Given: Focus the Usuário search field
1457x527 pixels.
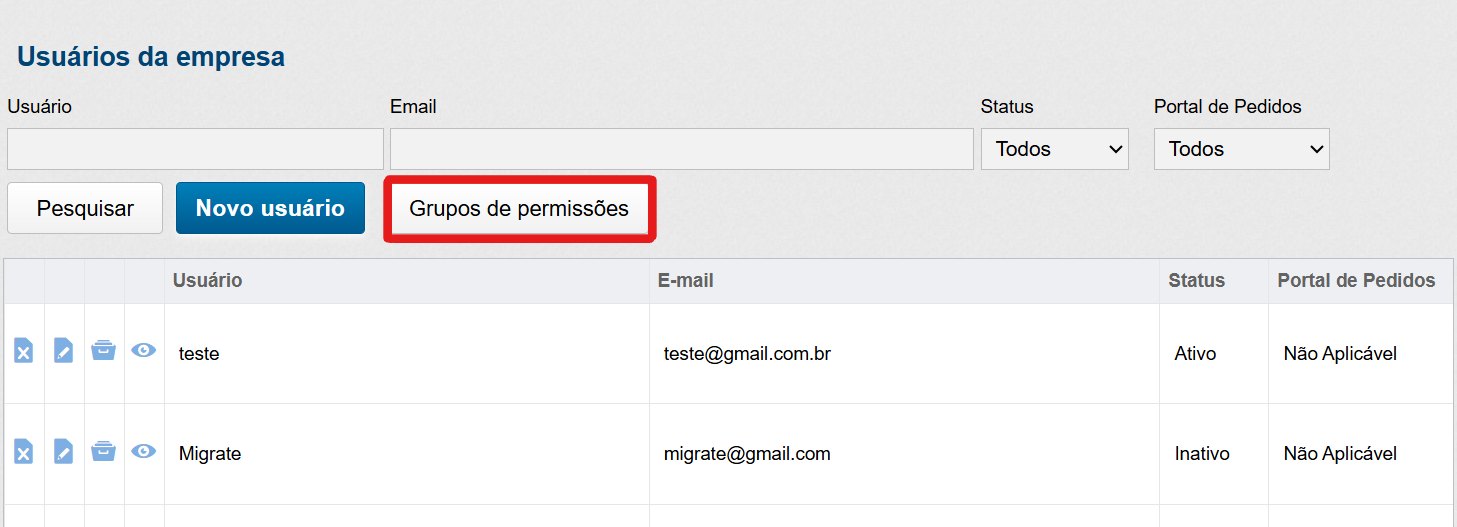Looking at the screenshot, I should click(195, 149).
